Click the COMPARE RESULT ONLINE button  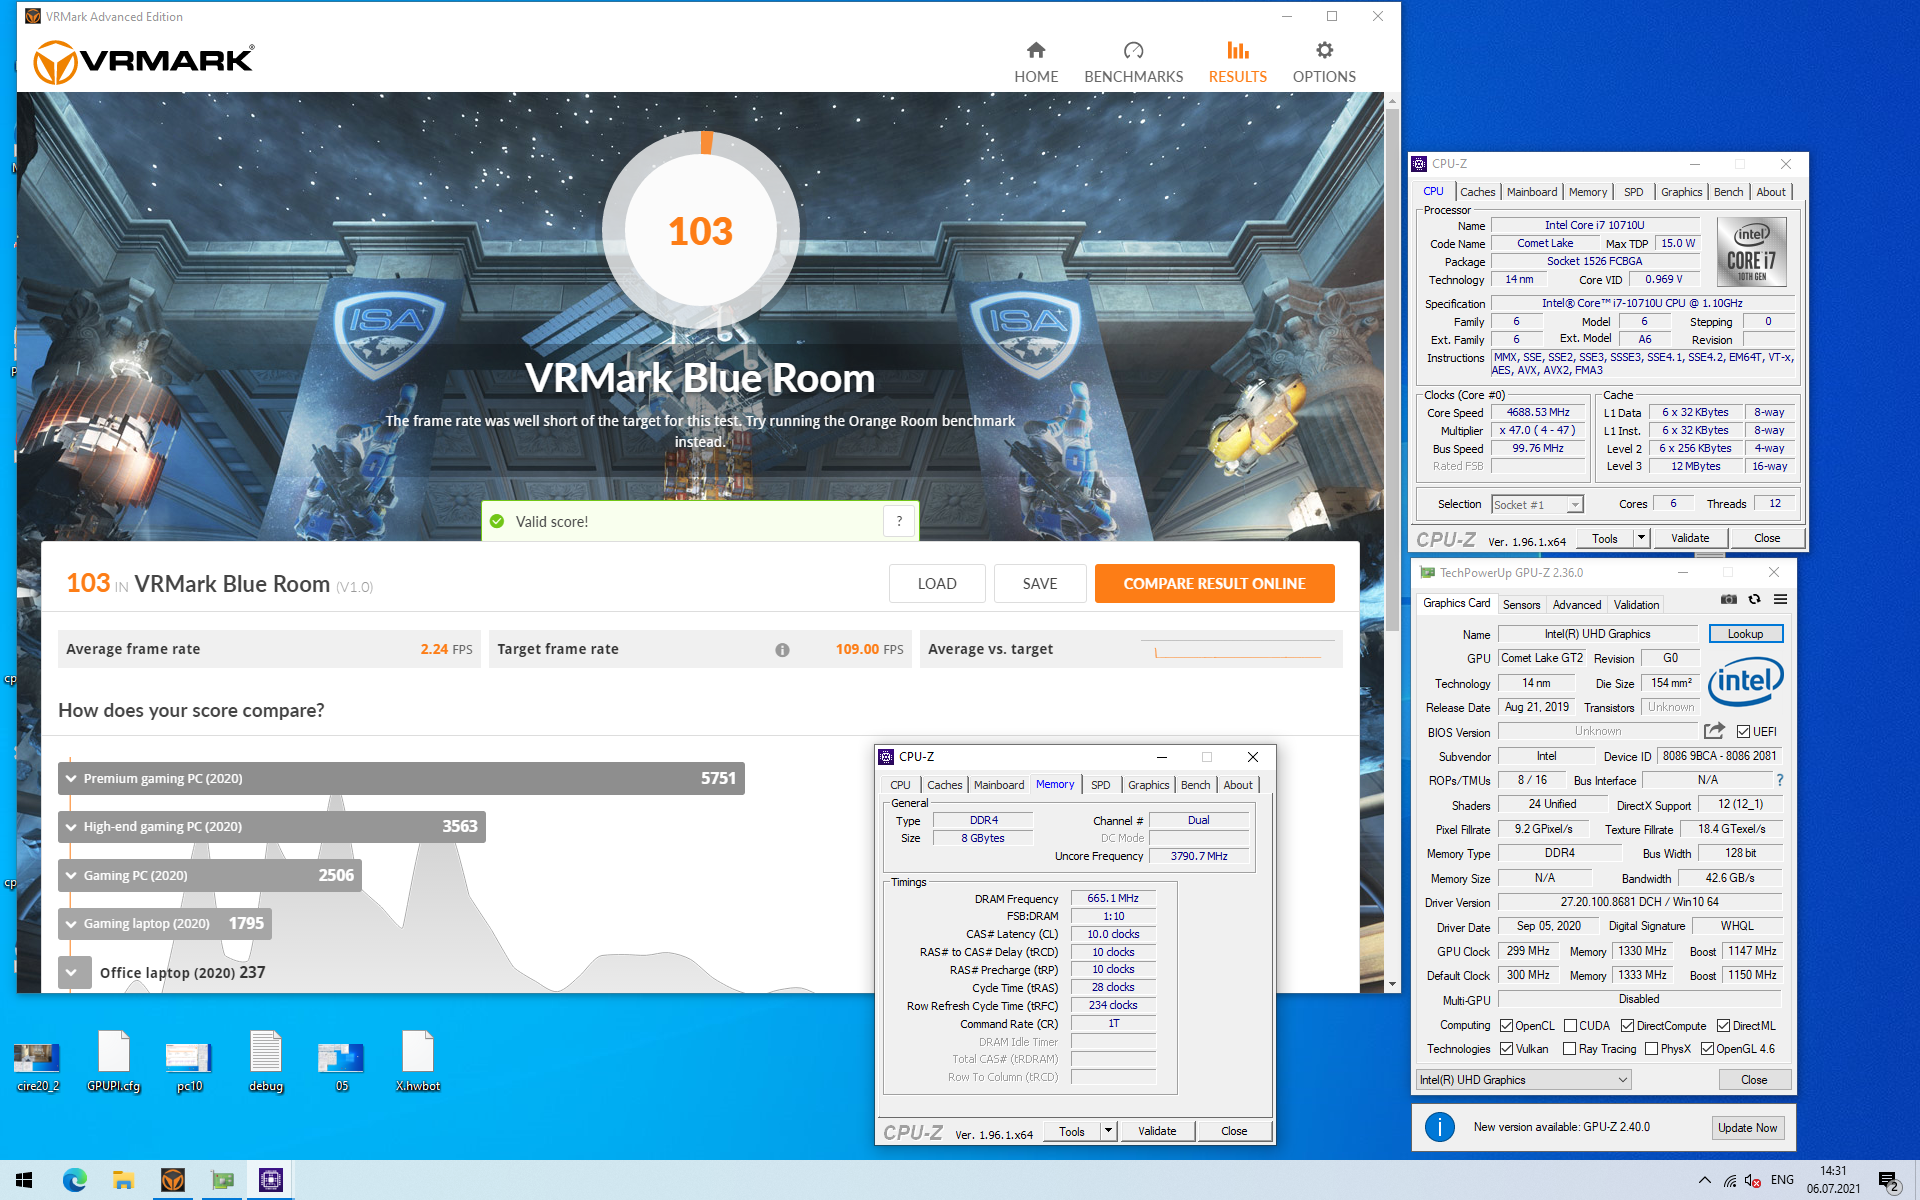[x=1214, y=583]
